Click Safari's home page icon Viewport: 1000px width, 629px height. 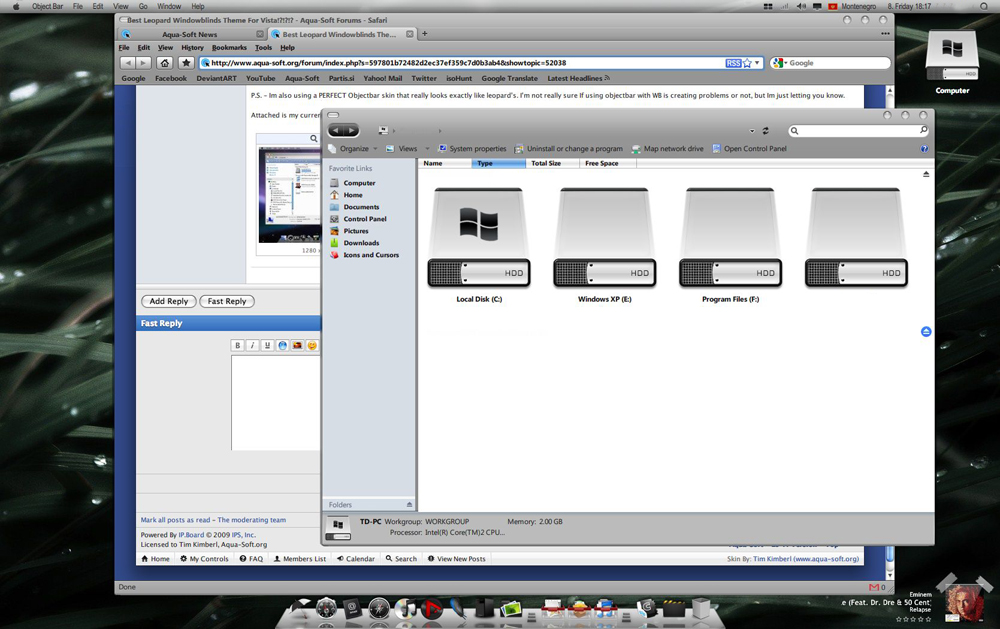165,63
